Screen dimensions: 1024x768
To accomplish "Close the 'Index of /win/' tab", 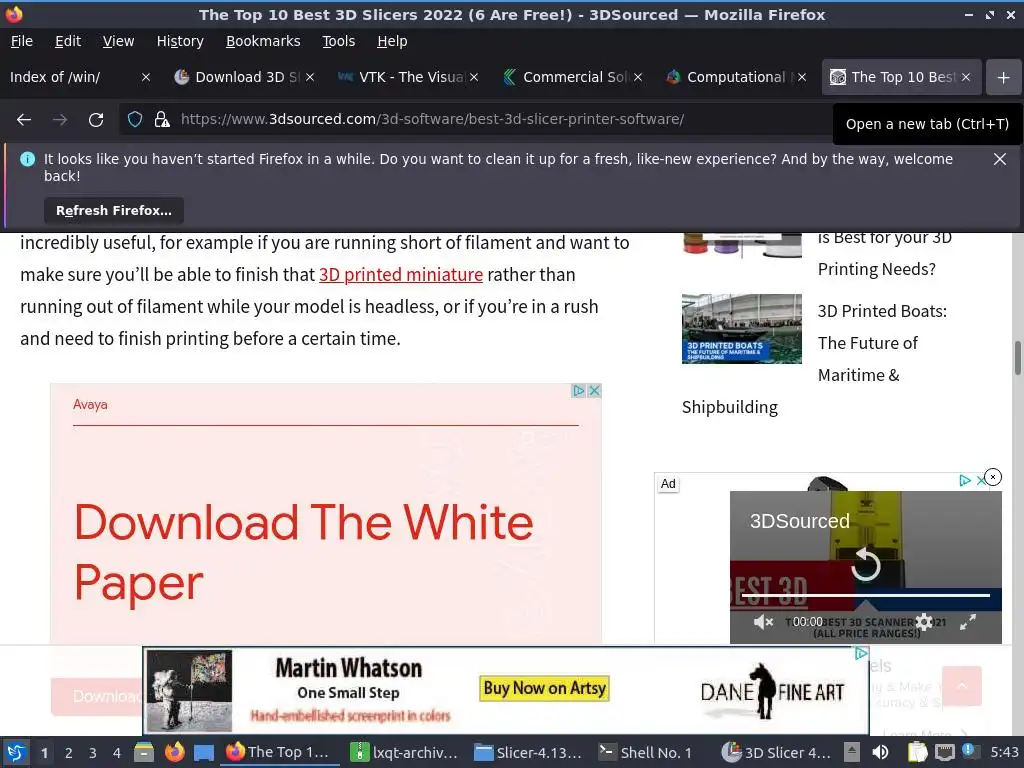I will (x=146, y=77).
